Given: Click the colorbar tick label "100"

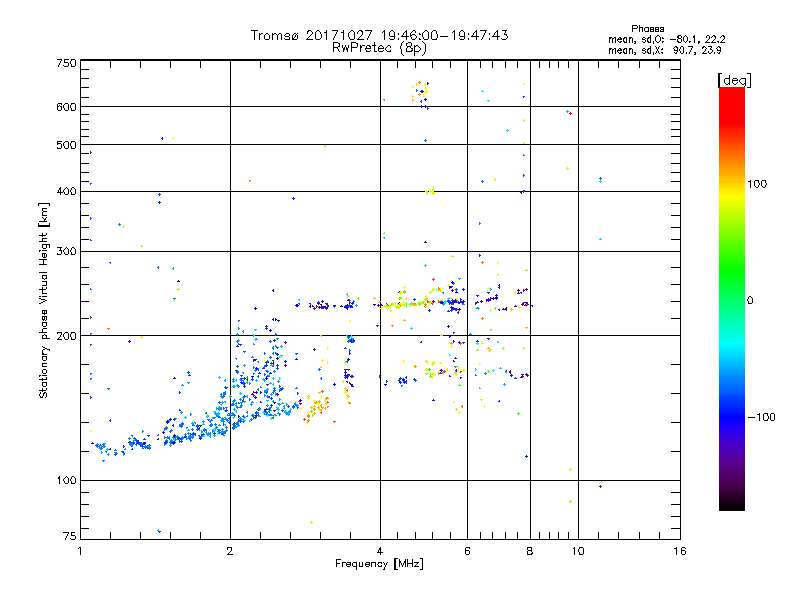Looking at the screenshot, I should click(x=757, y=184).
